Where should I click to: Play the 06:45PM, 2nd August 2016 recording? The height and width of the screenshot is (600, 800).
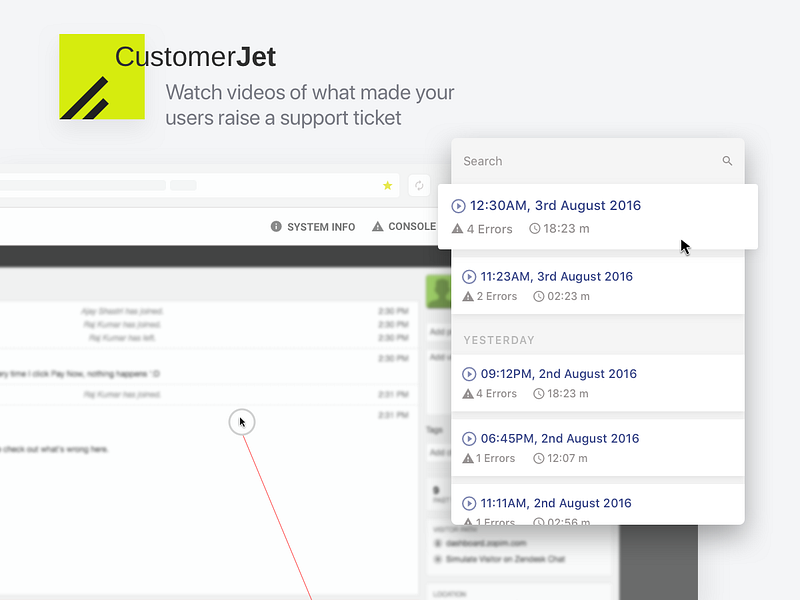tap(469, 439)
